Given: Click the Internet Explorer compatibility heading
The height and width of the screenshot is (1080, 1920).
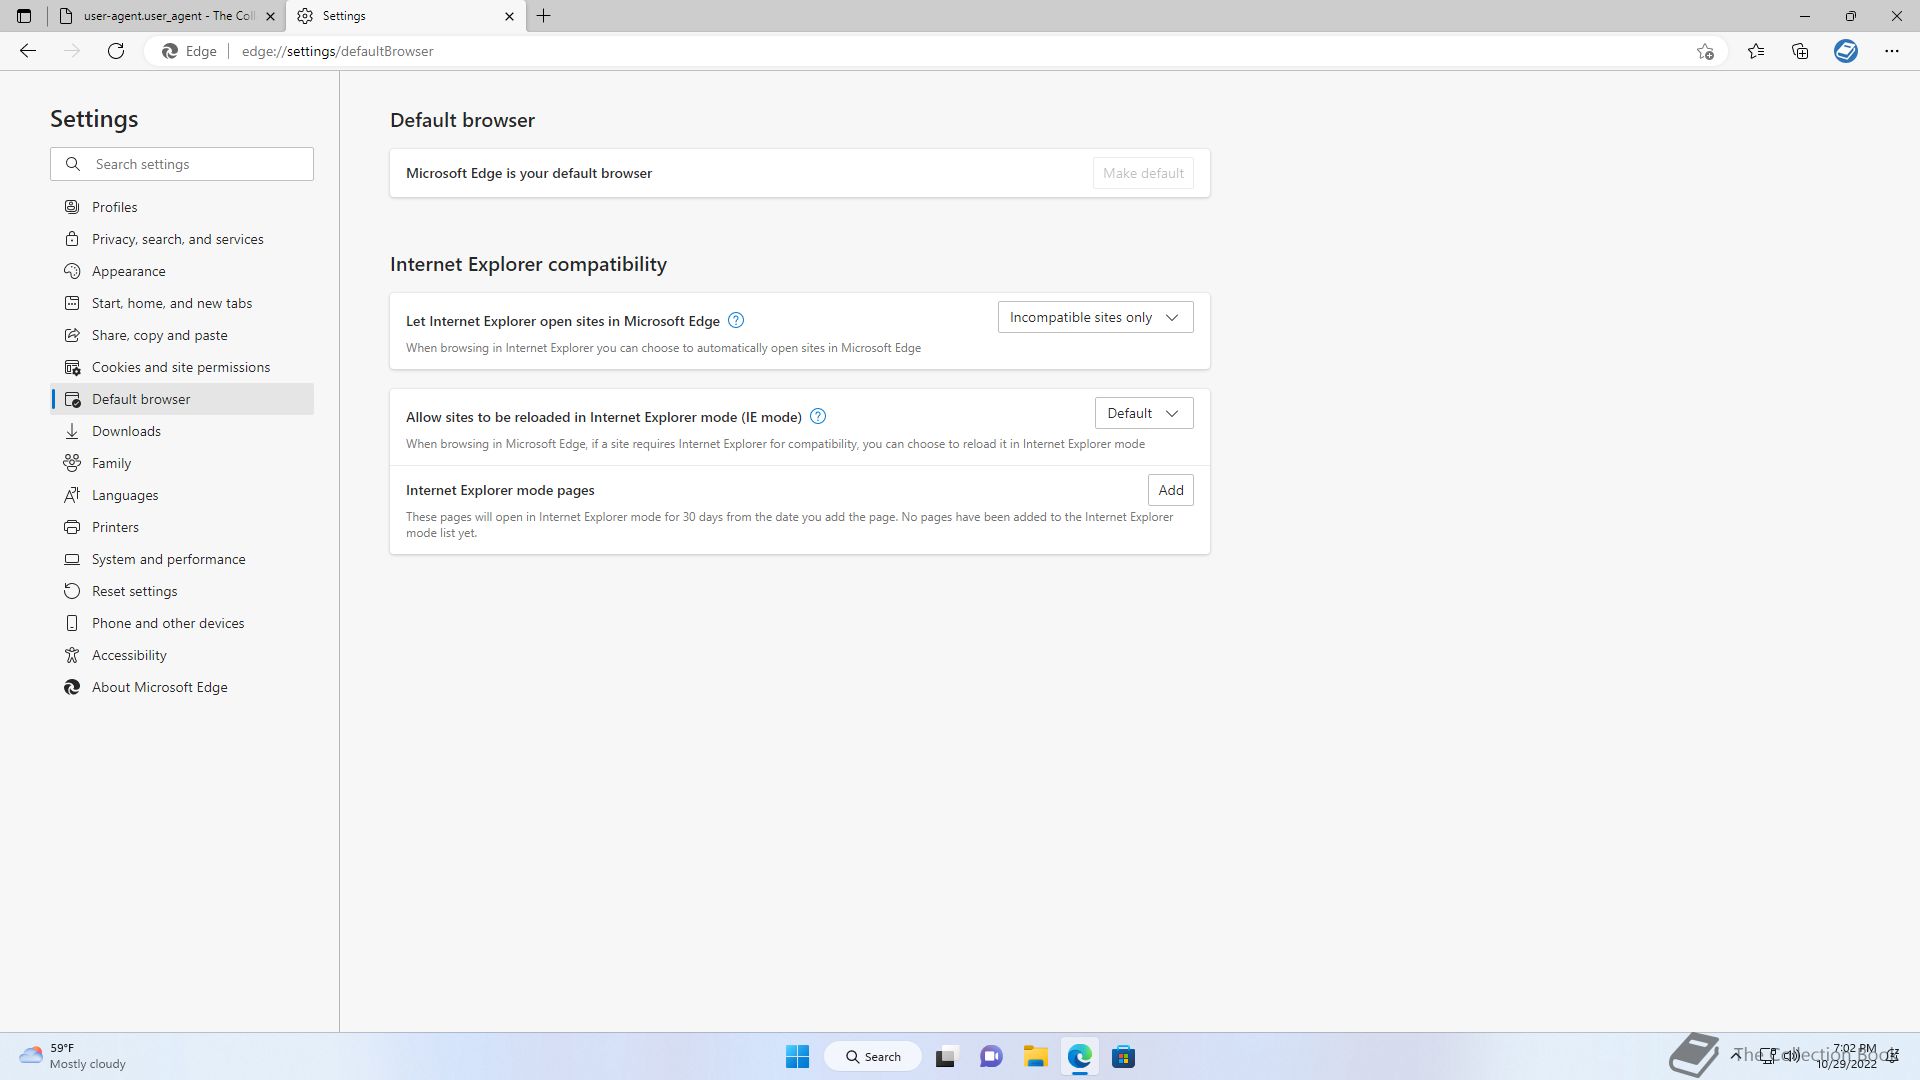Looking at the screenshot, I should [528, 264].
